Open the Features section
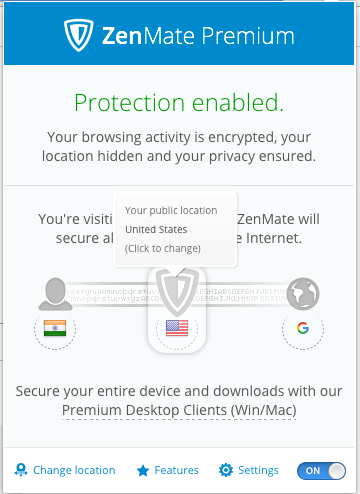Image resolution: width=360 pixels, height=494 pixels. click(167, 470)
